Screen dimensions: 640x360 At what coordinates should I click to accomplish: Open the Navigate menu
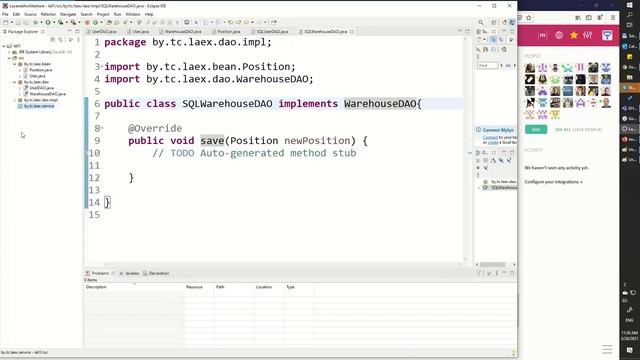pyautogui.click(x=68, y=14)
